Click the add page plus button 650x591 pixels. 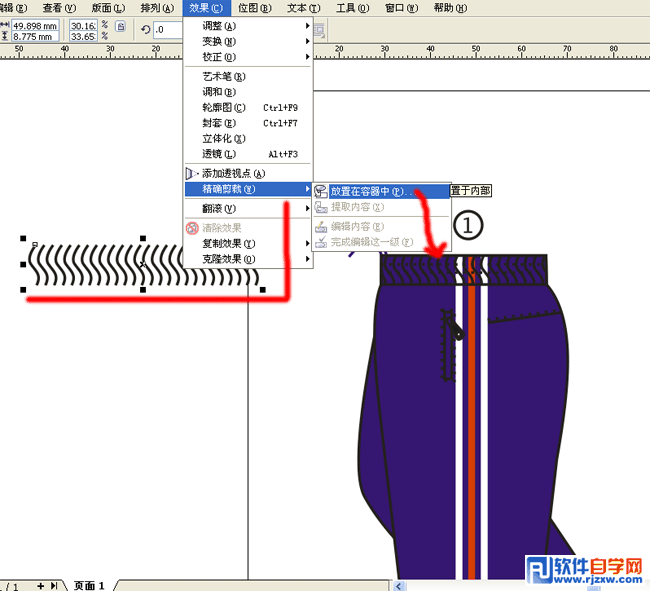pyautogui.click(x=40, y=586)
